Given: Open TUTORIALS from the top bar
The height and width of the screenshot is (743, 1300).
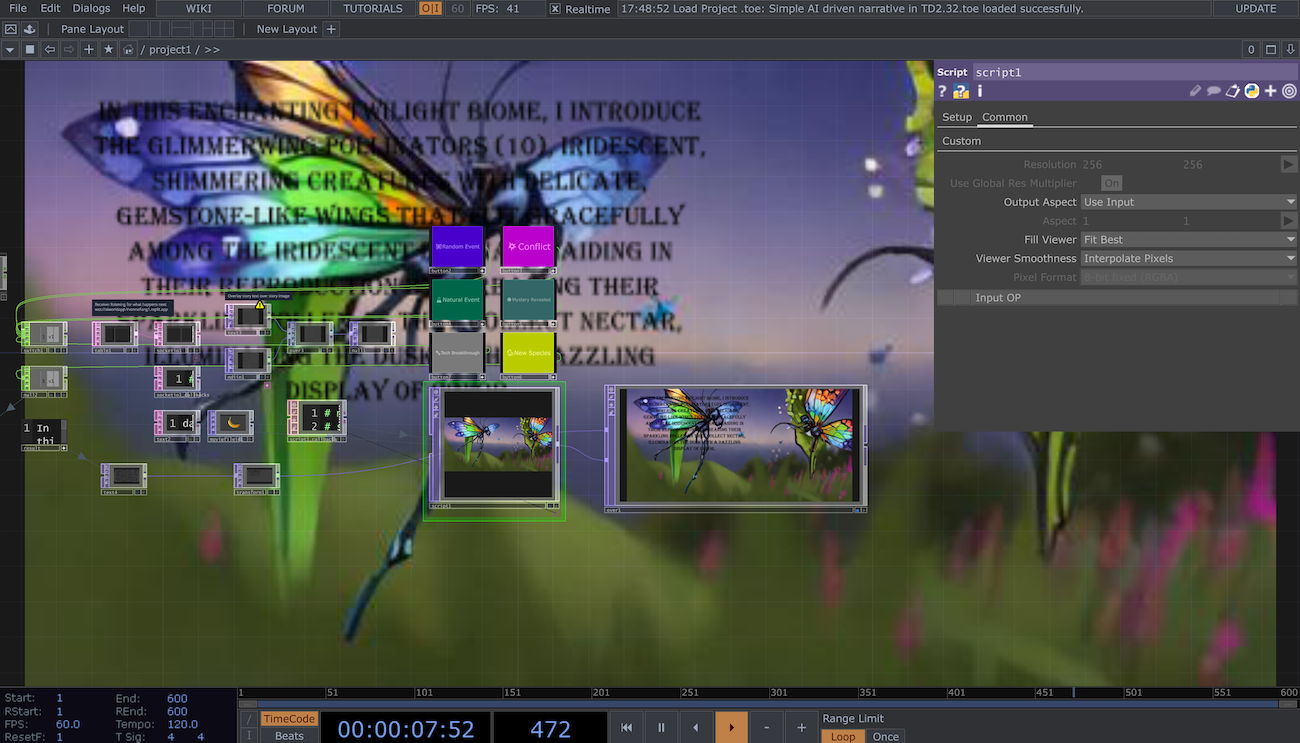Looking at the screenshot, I should click(372, 8).
